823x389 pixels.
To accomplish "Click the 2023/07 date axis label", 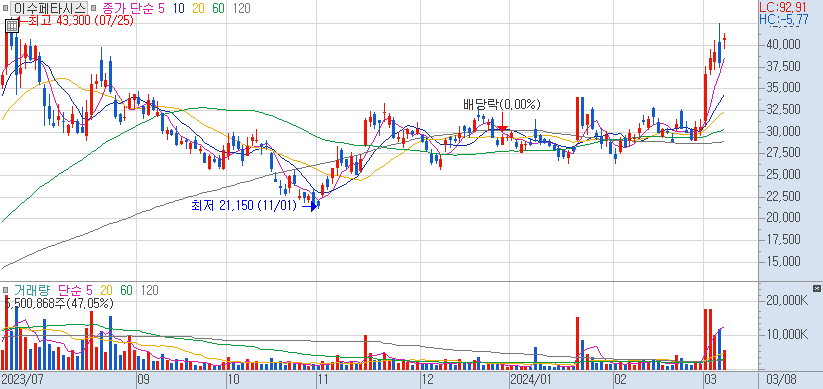I will point(23,380).
